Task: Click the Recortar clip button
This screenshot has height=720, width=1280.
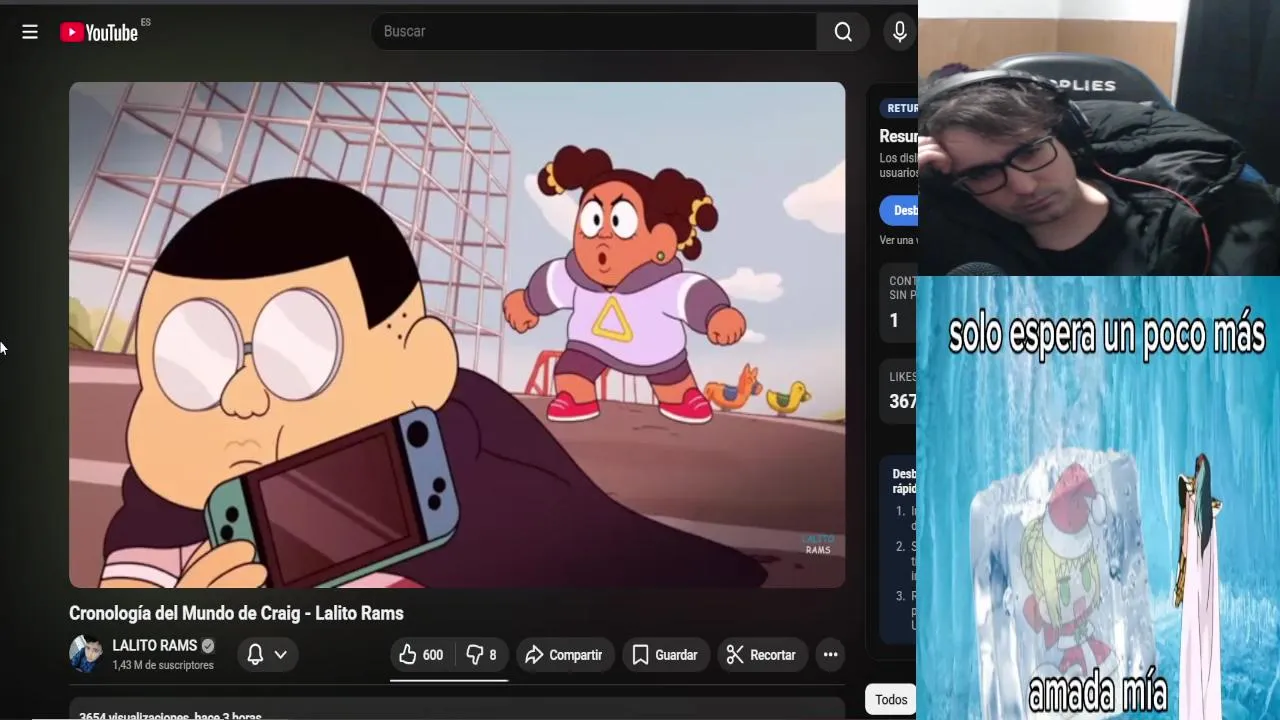Action: pyautogui.click(x=761, y=655)
